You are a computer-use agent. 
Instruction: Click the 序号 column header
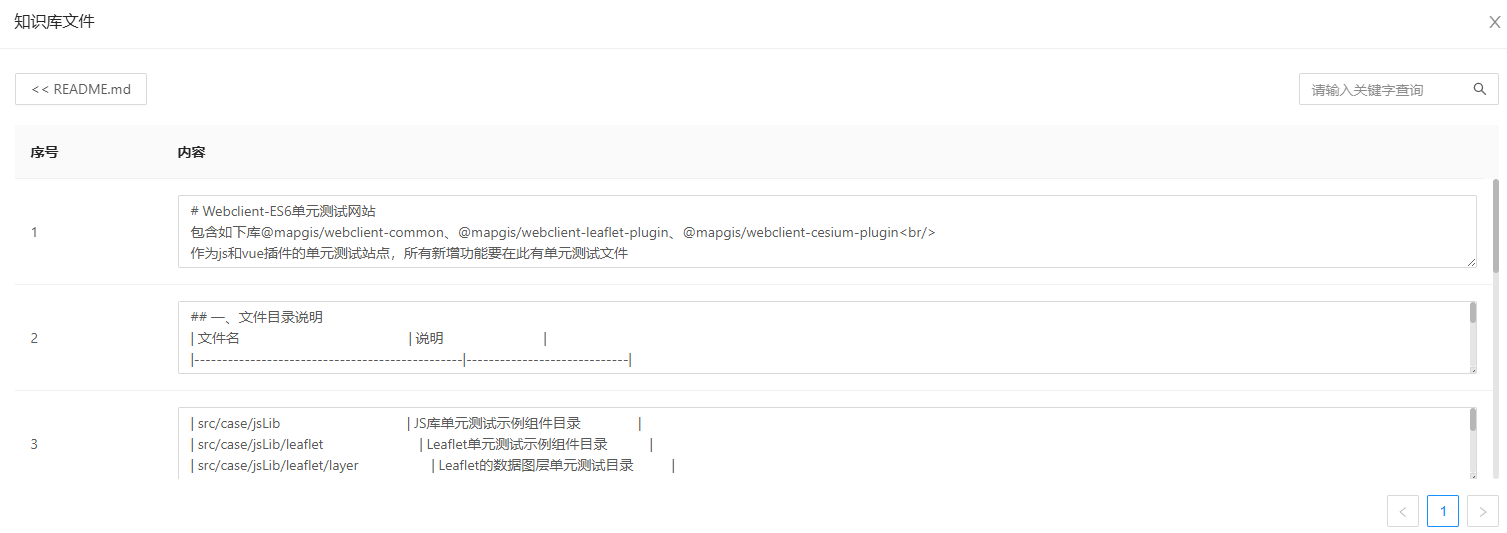[x=45, y=152]
